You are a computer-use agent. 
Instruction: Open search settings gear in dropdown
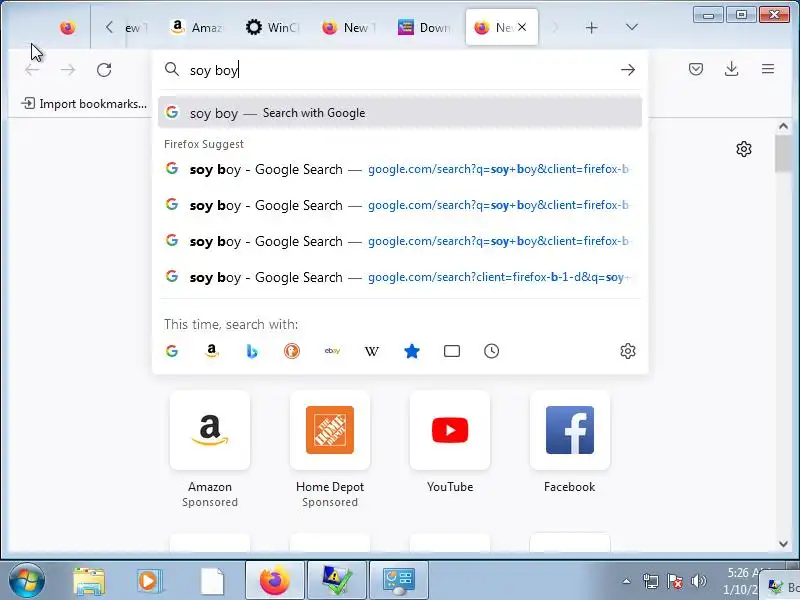tap(628, 351)
